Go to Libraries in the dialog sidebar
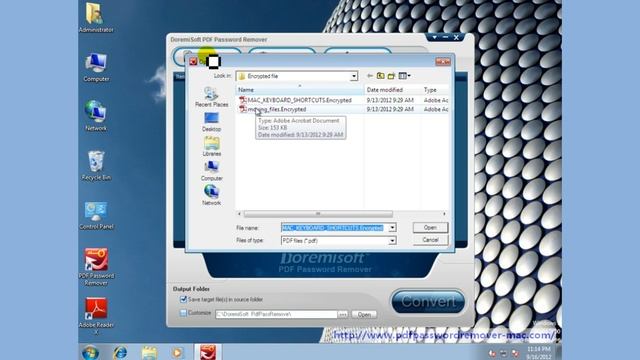Viewport: 640px width, 360px height. click(211, 147)
